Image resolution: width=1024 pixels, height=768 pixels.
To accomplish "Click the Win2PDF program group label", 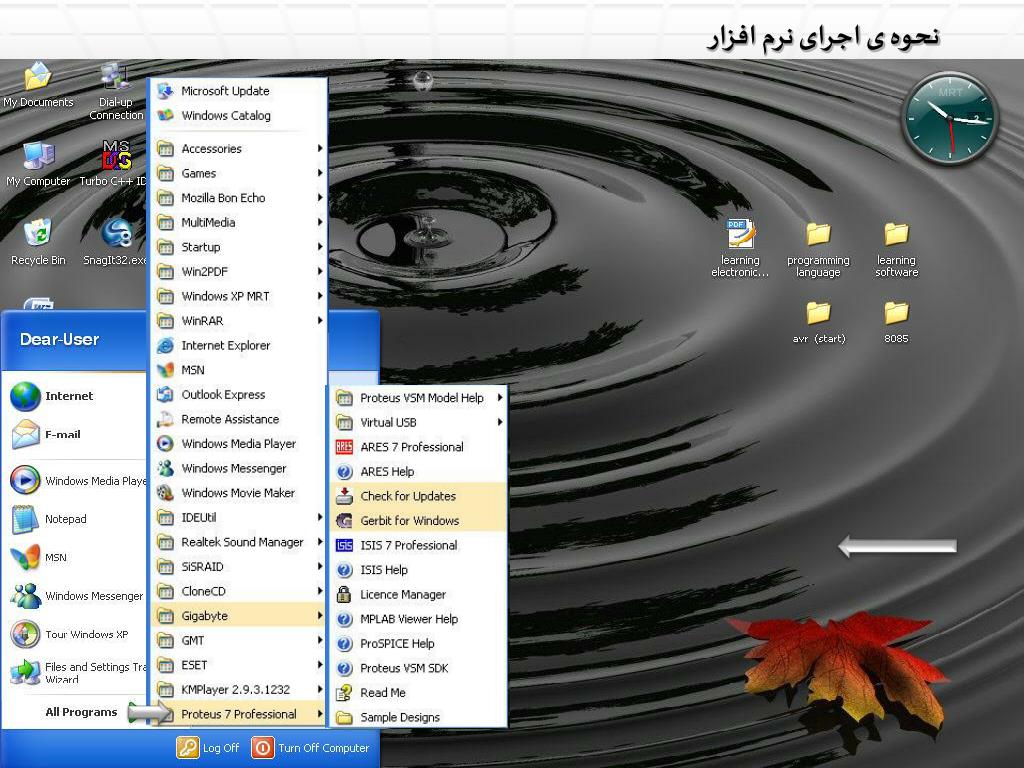I will (204, 272).
